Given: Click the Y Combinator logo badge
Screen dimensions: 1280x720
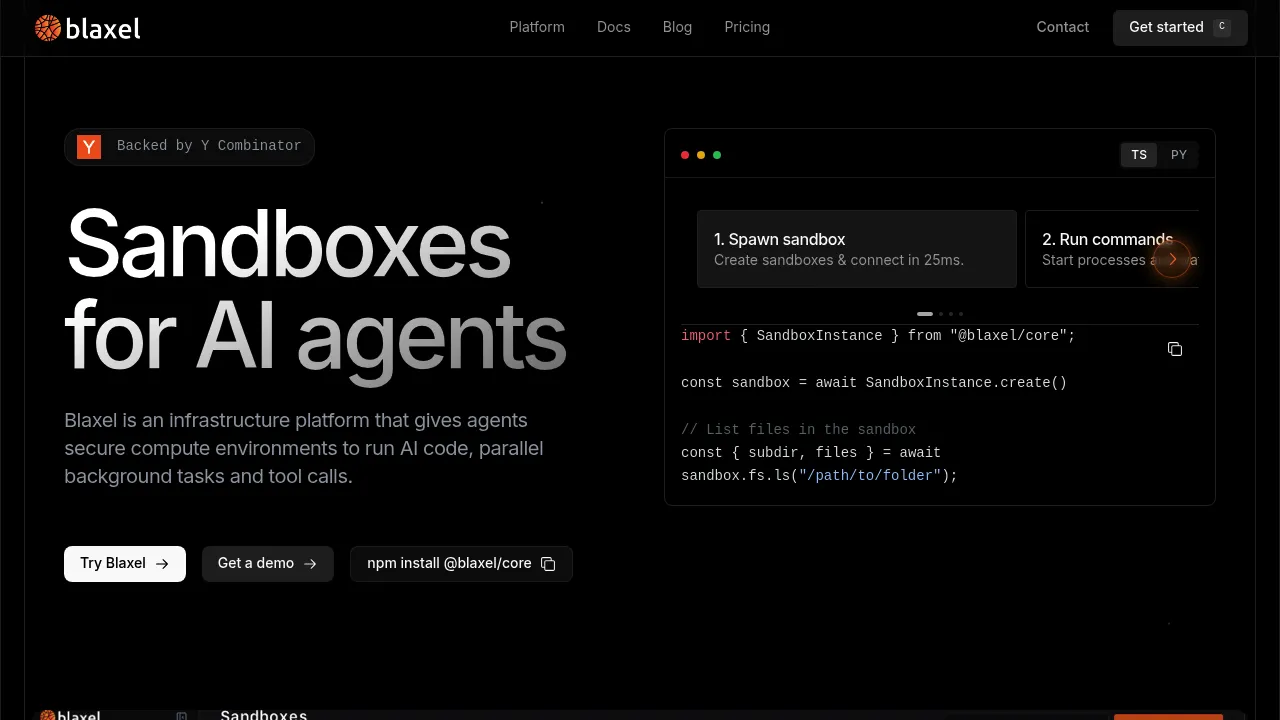Looking at the screenshot, I should [x=89, y=147].
